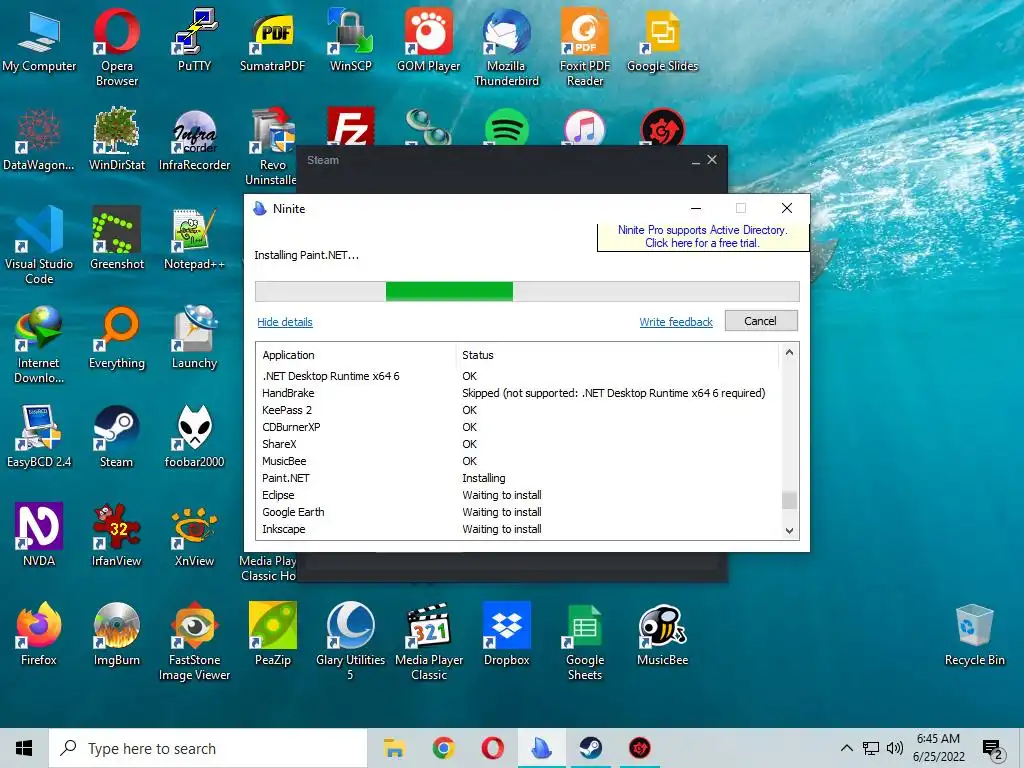
Task: Select the Internet Download Manager icon
Action: (39, 345)
